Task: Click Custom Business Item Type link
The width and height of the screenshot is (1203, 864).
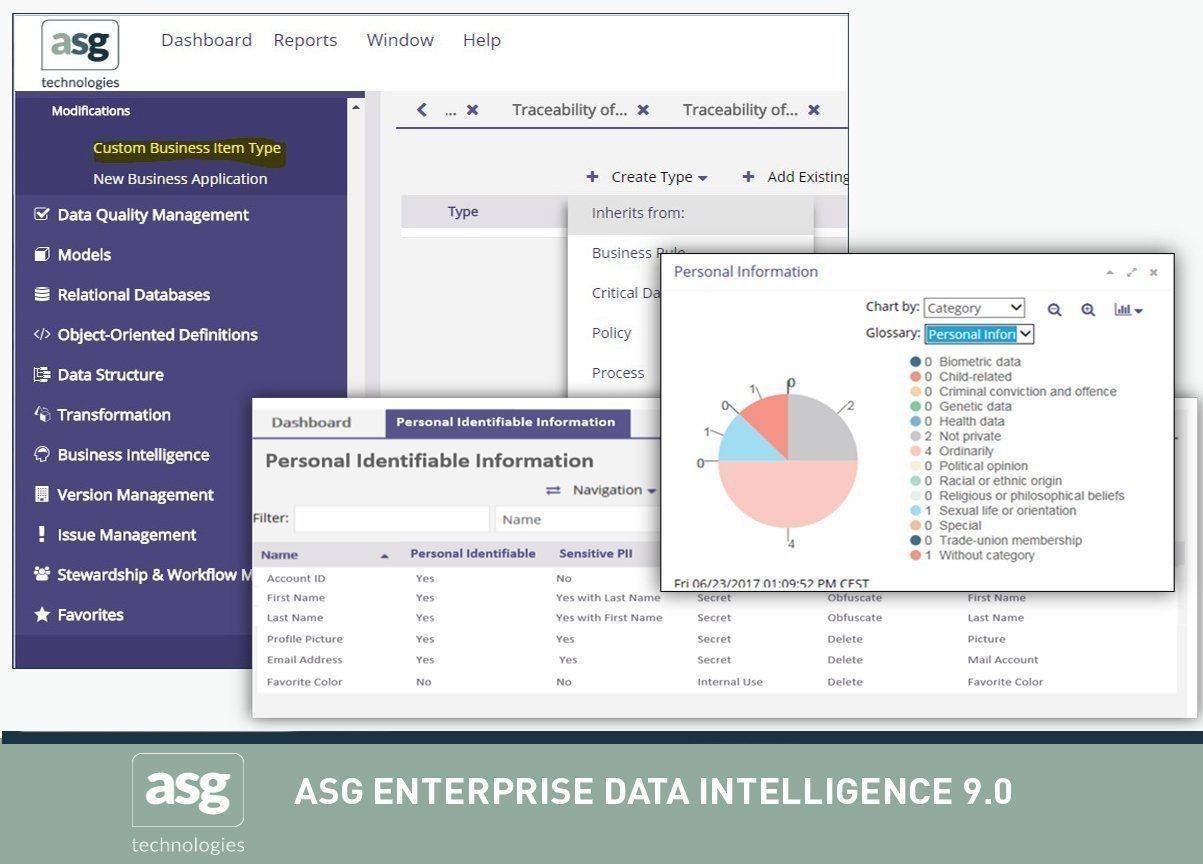Action: (x=187, y=148)
